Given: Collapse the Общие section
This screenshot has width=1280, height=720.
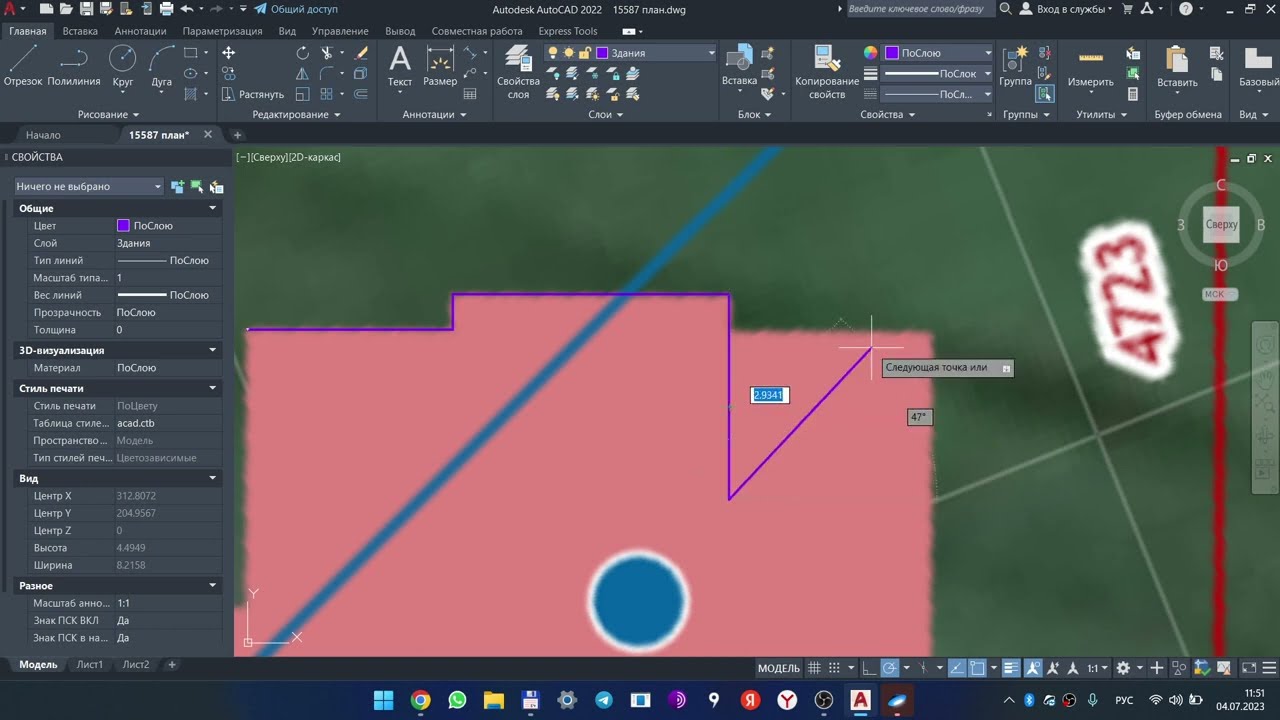Looking at the screenshot, I should click(x=212, y=208).
